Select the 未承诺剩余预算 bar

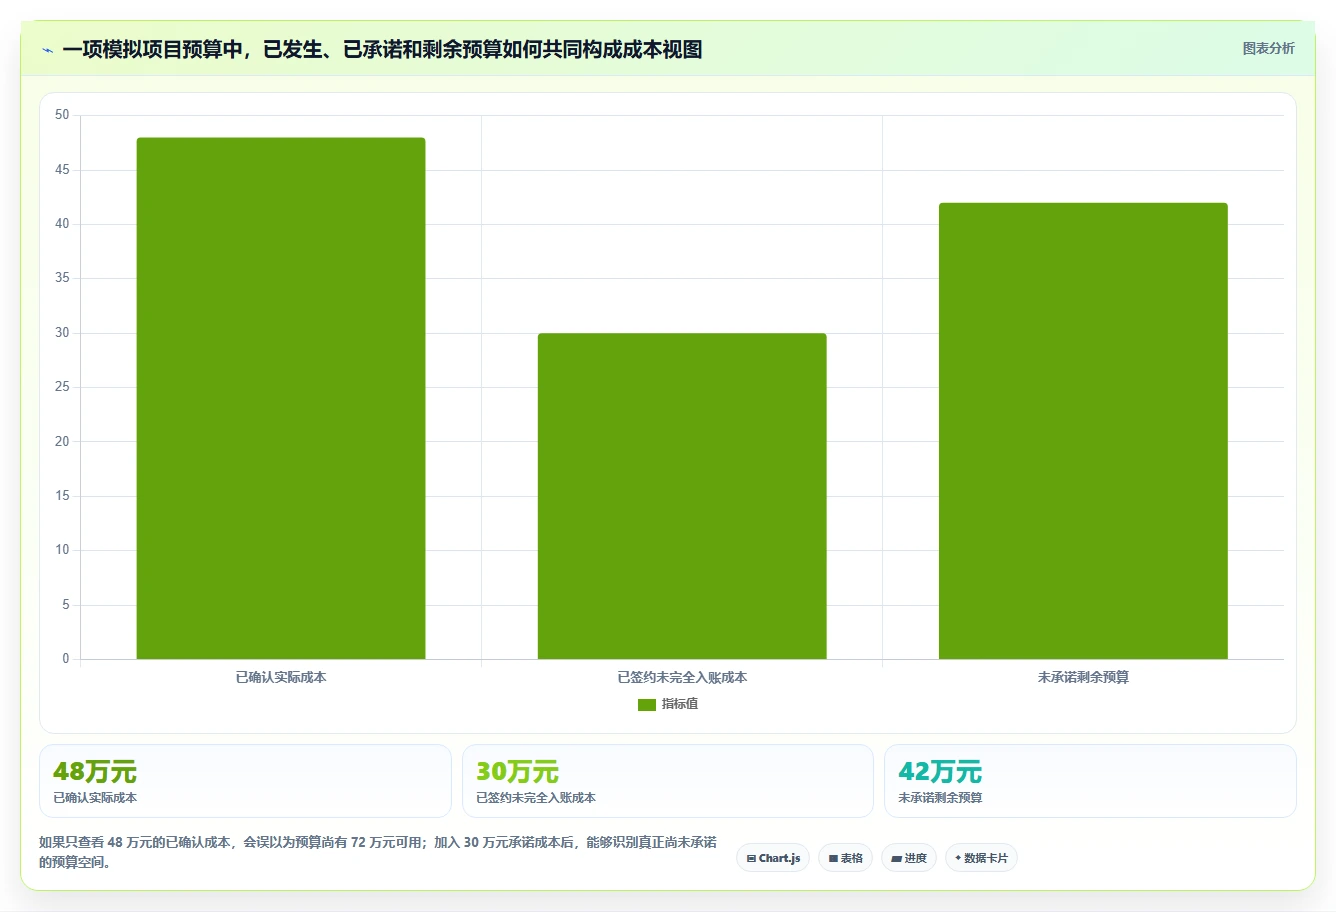pos(1083,431)
